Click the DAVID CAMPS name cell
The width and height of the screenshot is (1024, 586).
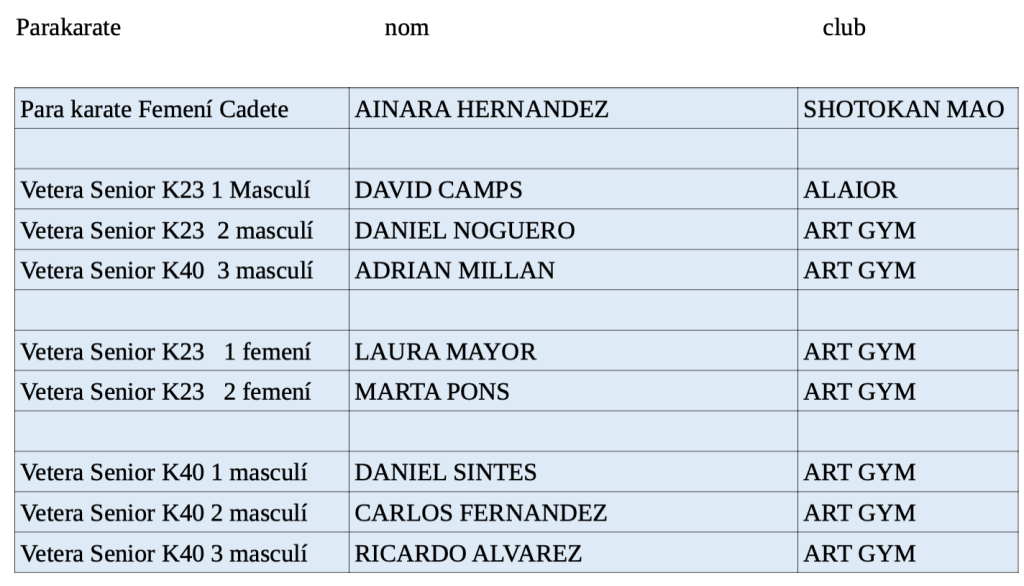(x=438, y=190)
